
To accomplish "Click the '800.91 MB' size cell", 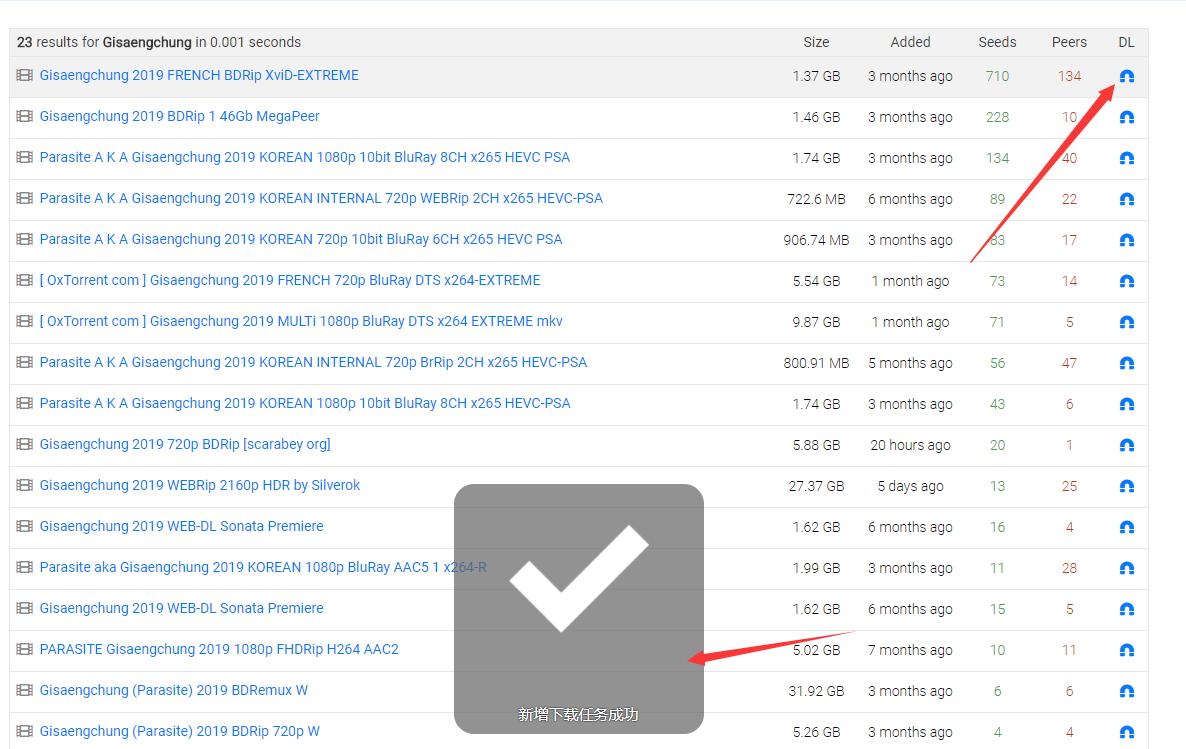I will coord(816,363).
